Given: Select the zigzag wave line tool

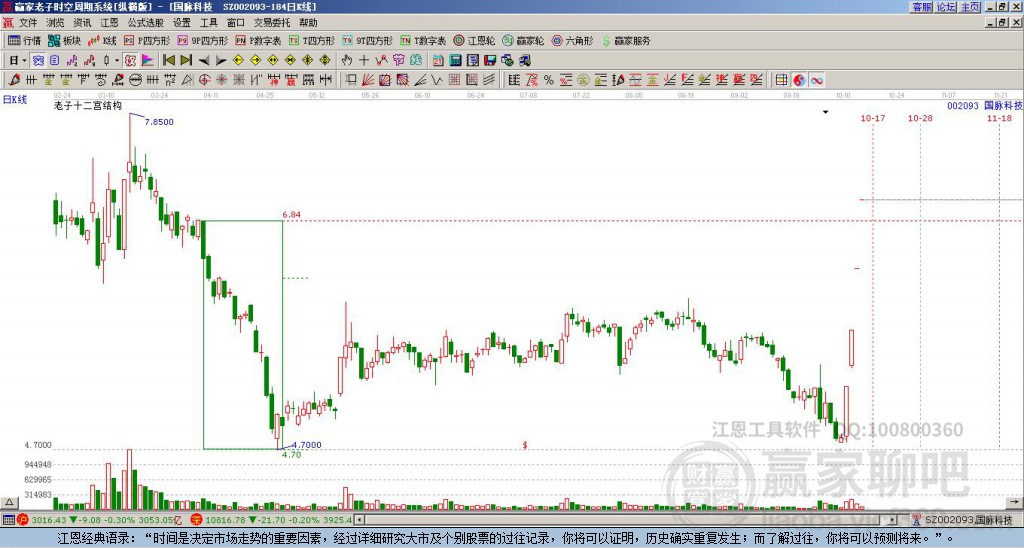Looking at the screenshot, I should [x=437, y=80].
